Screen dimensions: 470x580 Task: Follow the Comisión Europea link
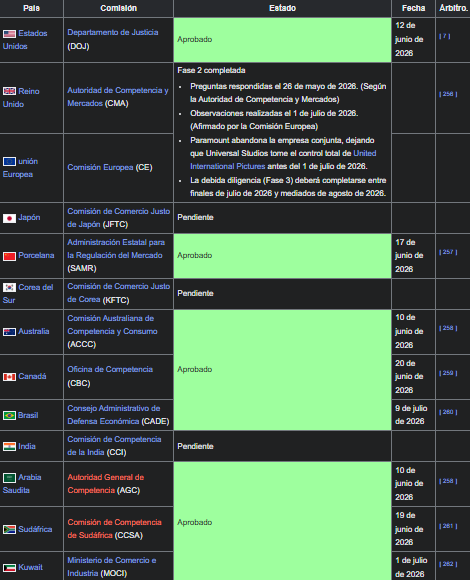[100, 168]
